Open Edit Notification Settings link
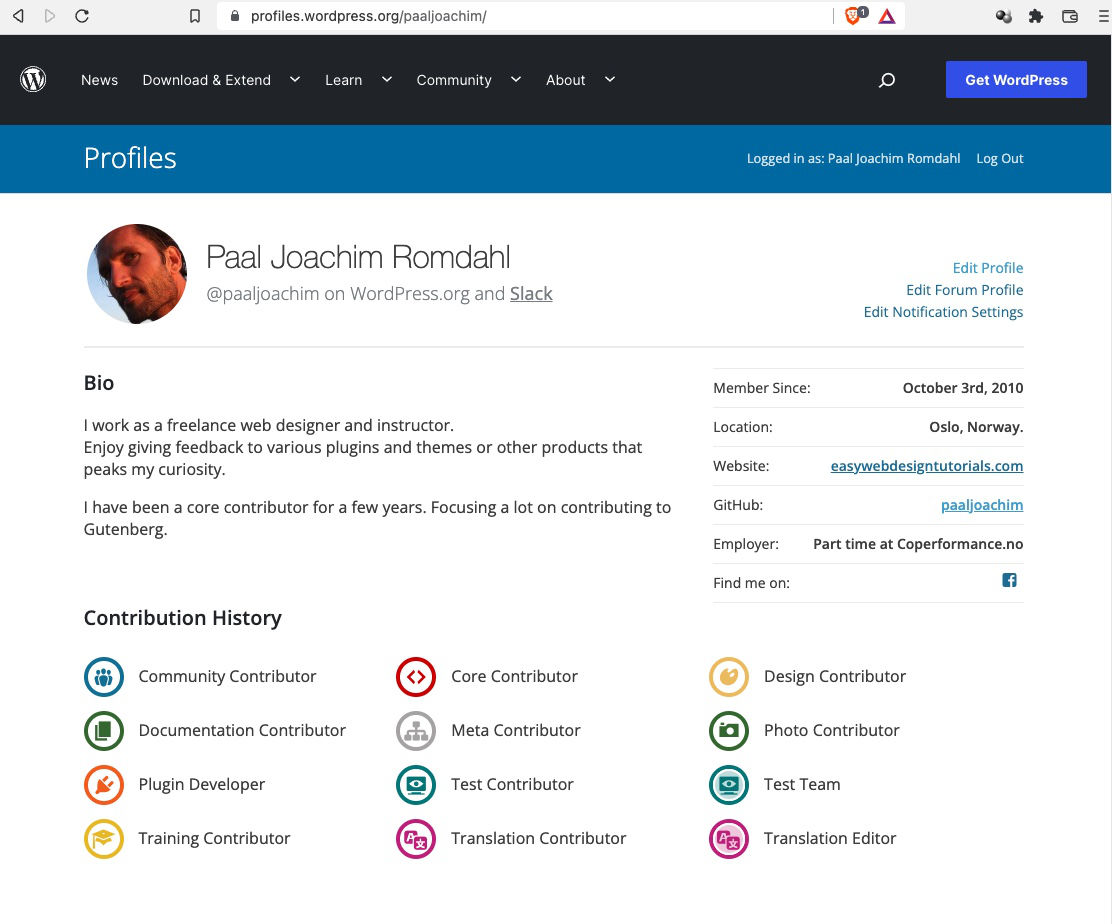 click(943, 312)
